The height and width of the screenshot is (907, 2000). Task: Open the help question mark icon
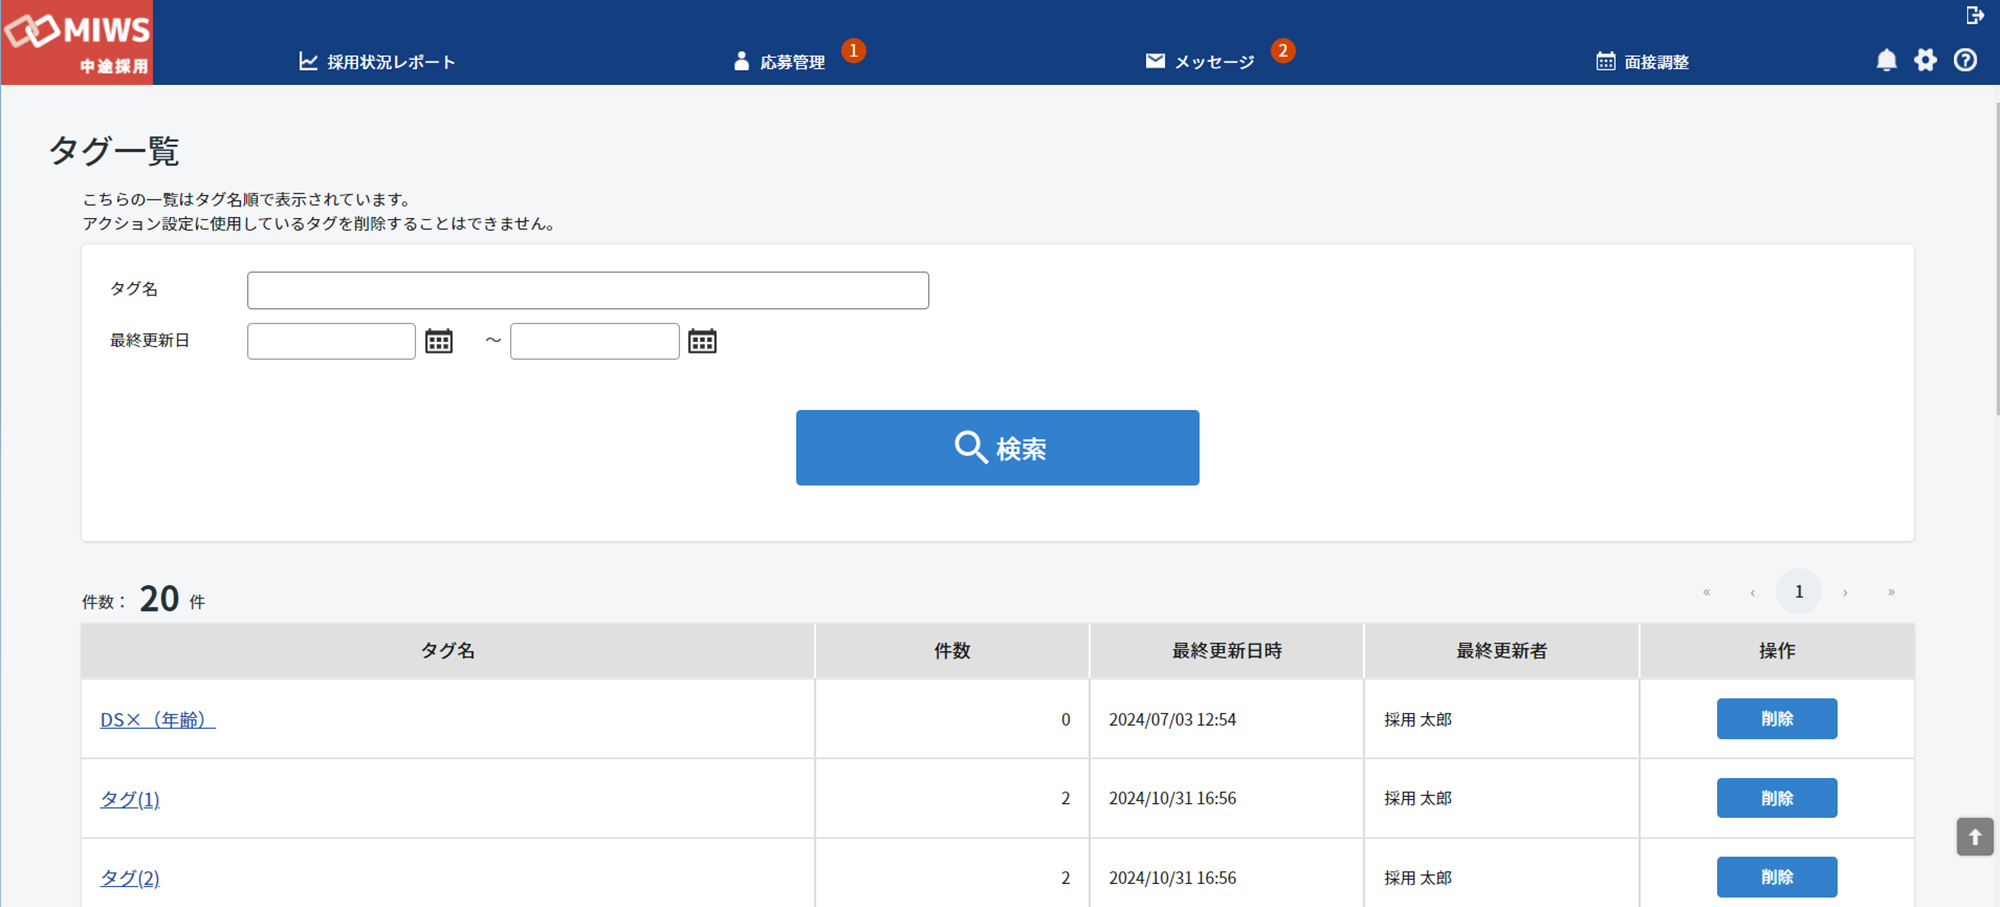[1965, 60]
